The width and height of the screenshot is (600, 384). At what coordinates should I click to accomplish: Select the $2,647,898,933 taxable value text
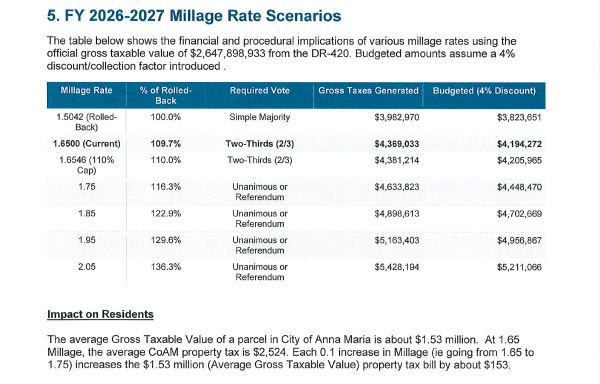point(227,54)
